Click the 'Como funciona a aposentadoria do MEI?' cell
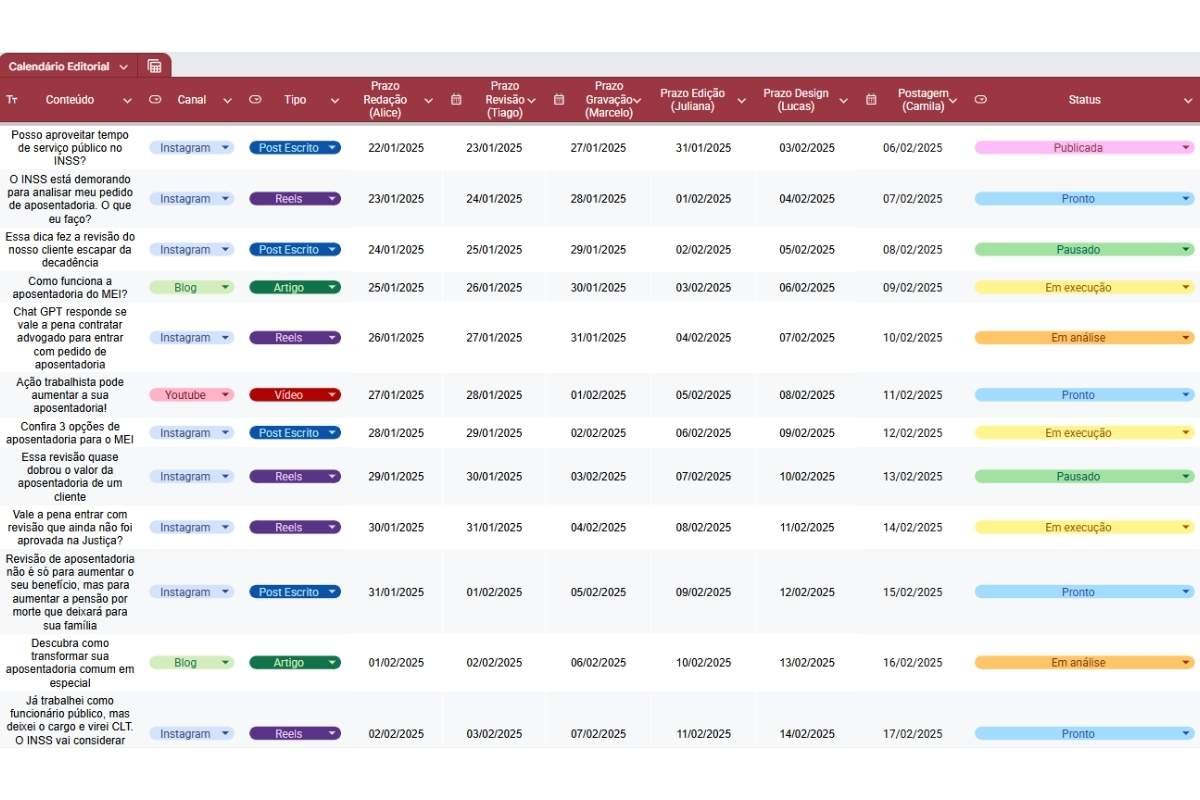This screenshot has width=1200, height=800. pos(70,288)
